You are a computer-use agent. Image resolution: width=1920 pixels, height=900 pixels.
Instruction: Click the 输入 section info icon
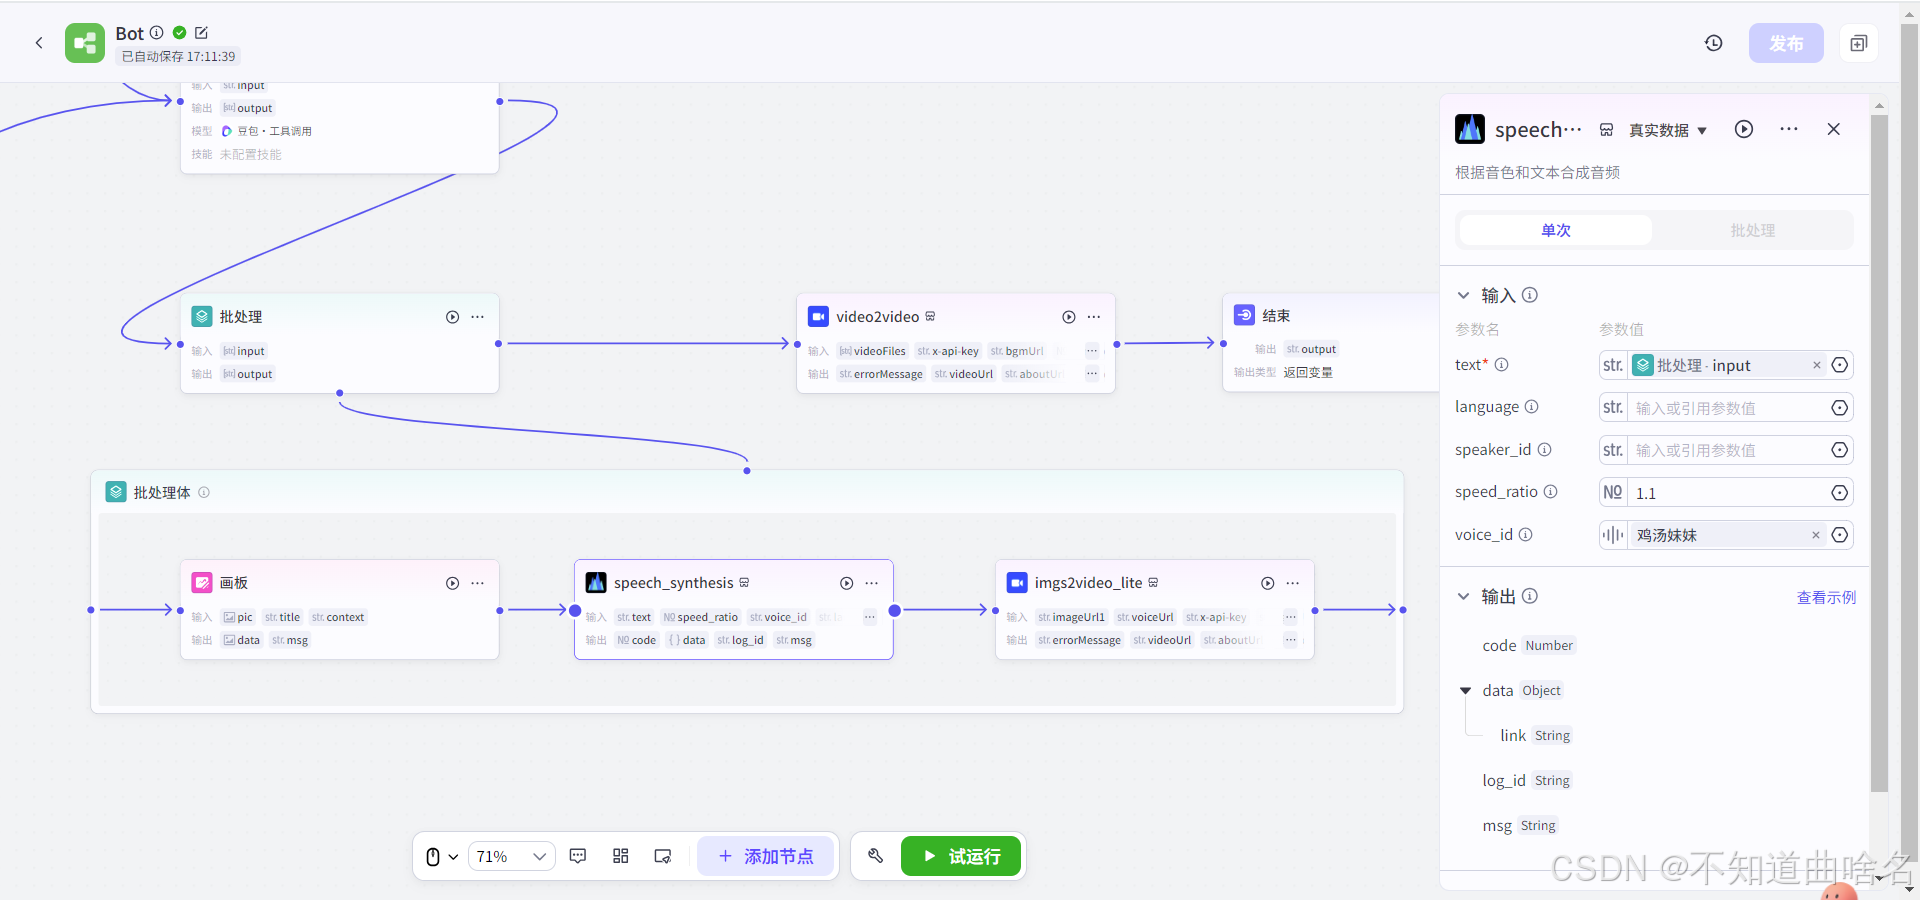[1530, 295]
